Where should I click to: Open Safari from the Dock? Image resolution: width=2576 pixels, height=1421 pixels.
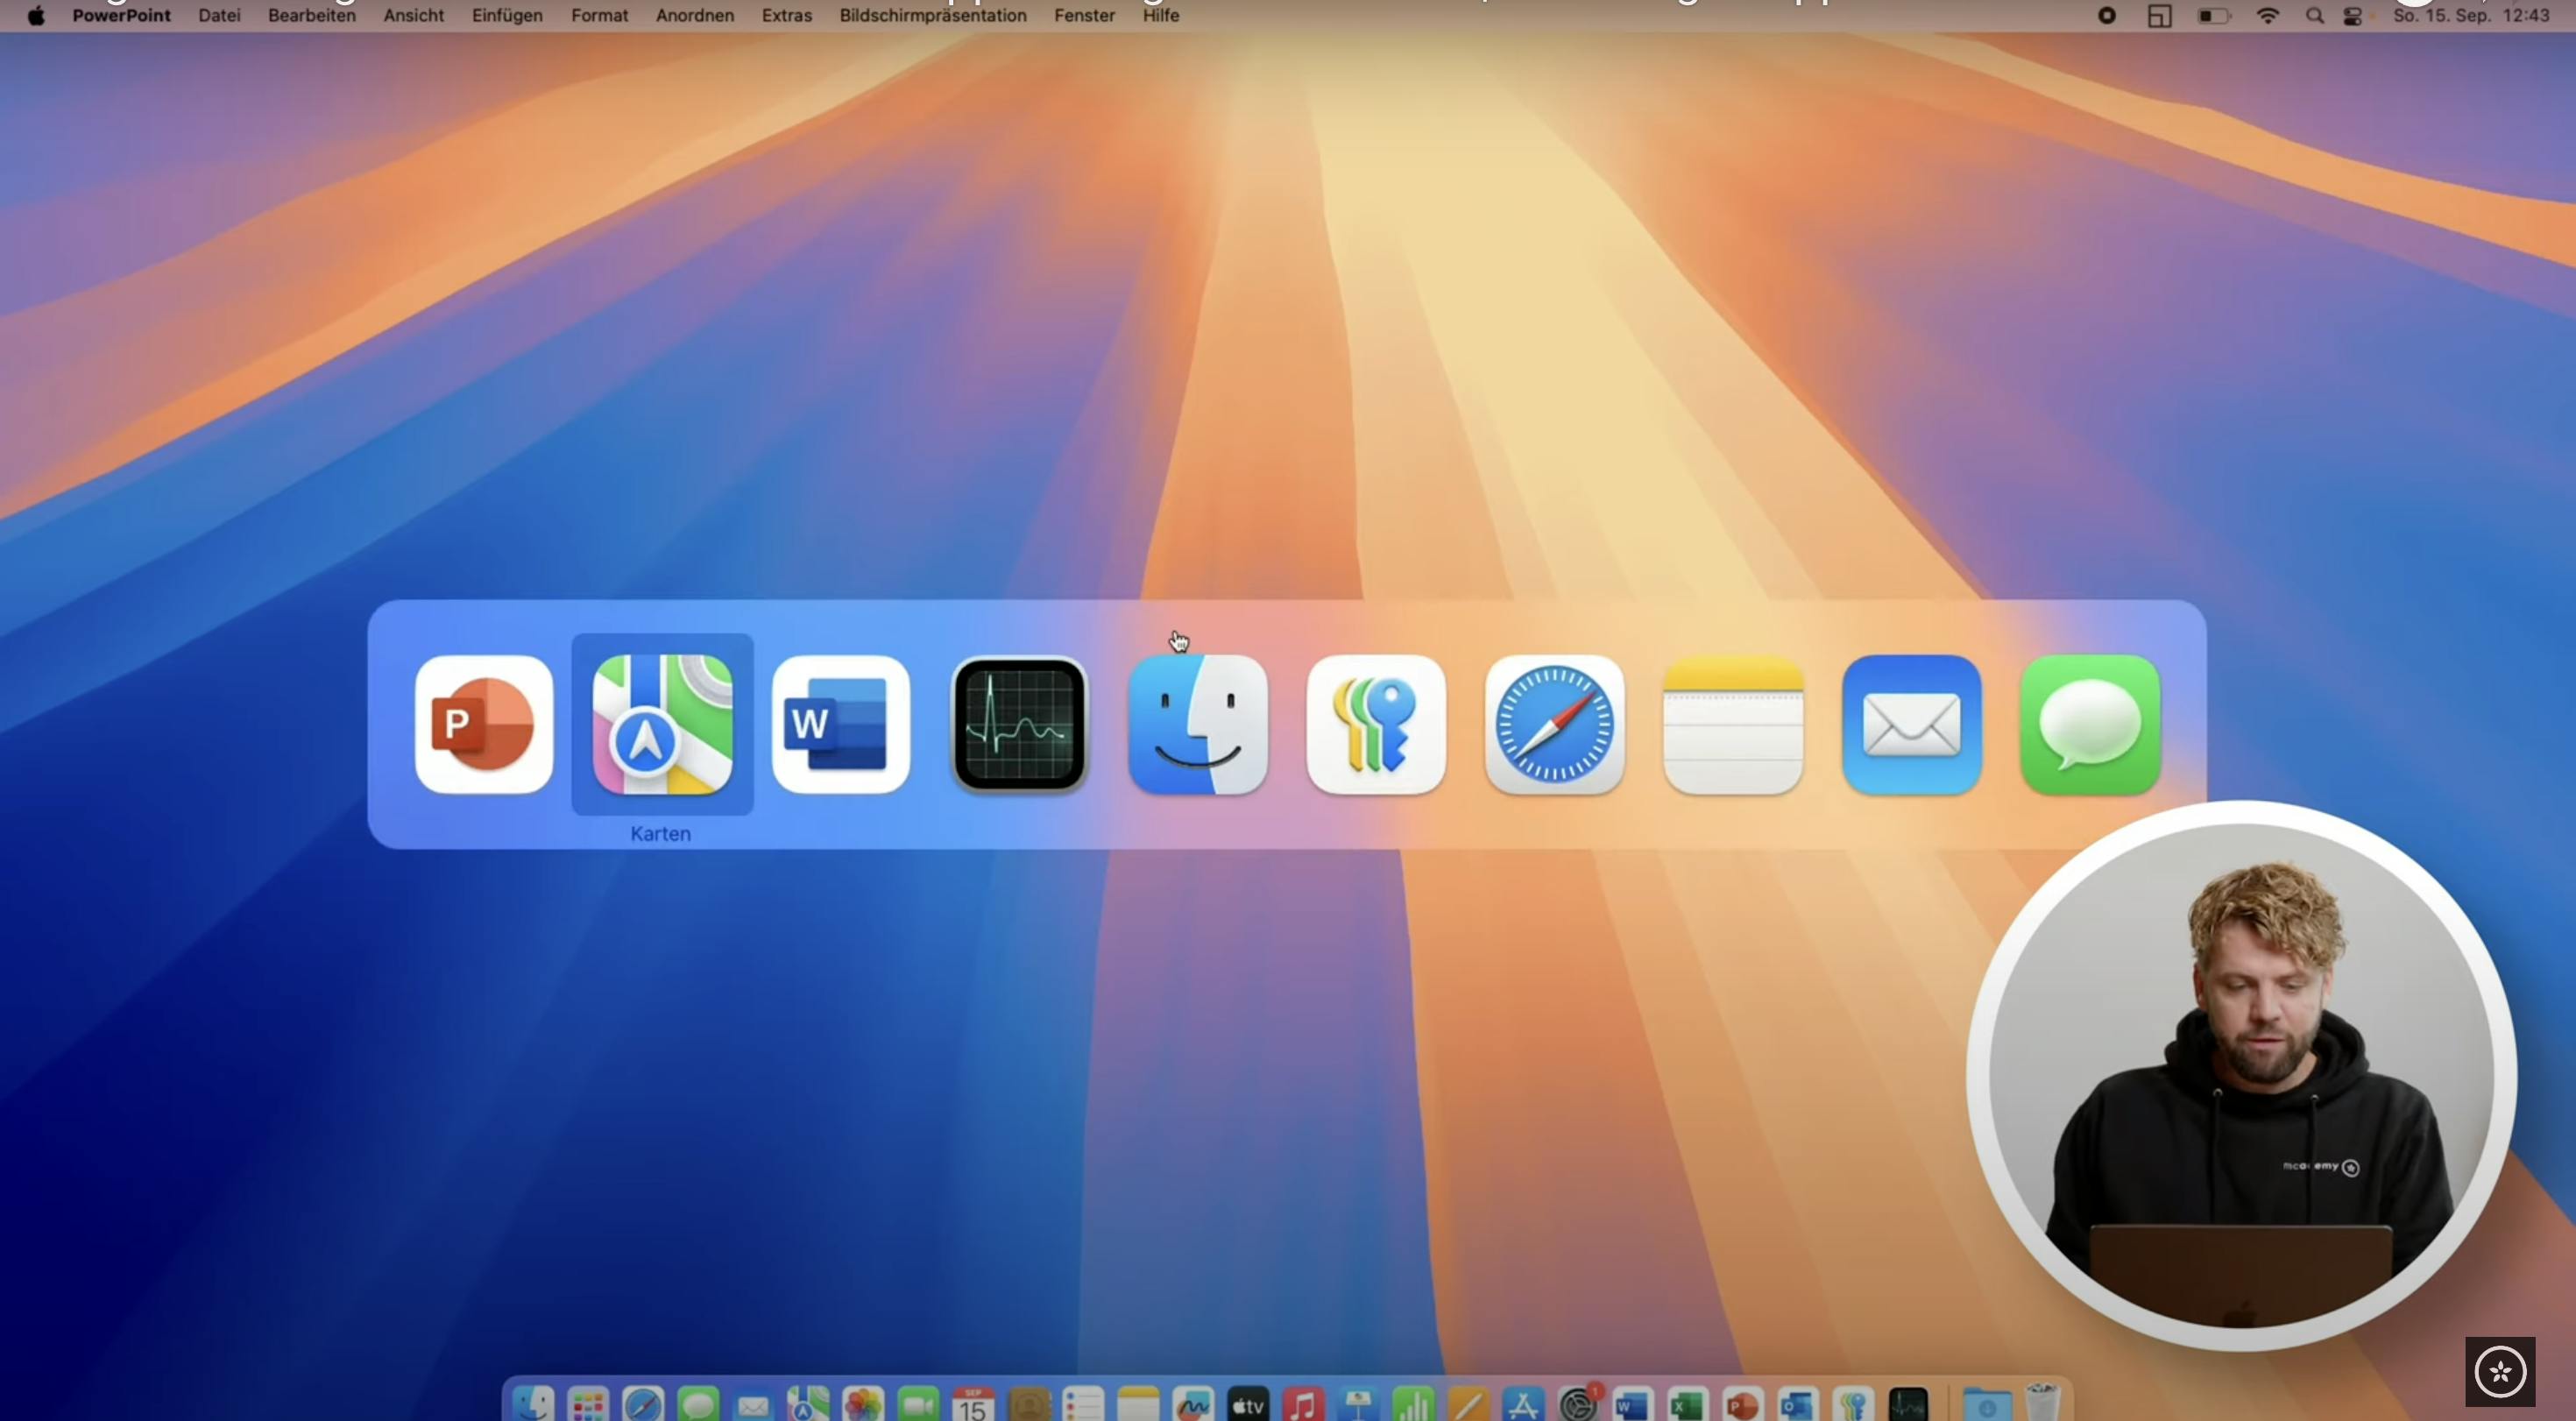[643, 1403]
